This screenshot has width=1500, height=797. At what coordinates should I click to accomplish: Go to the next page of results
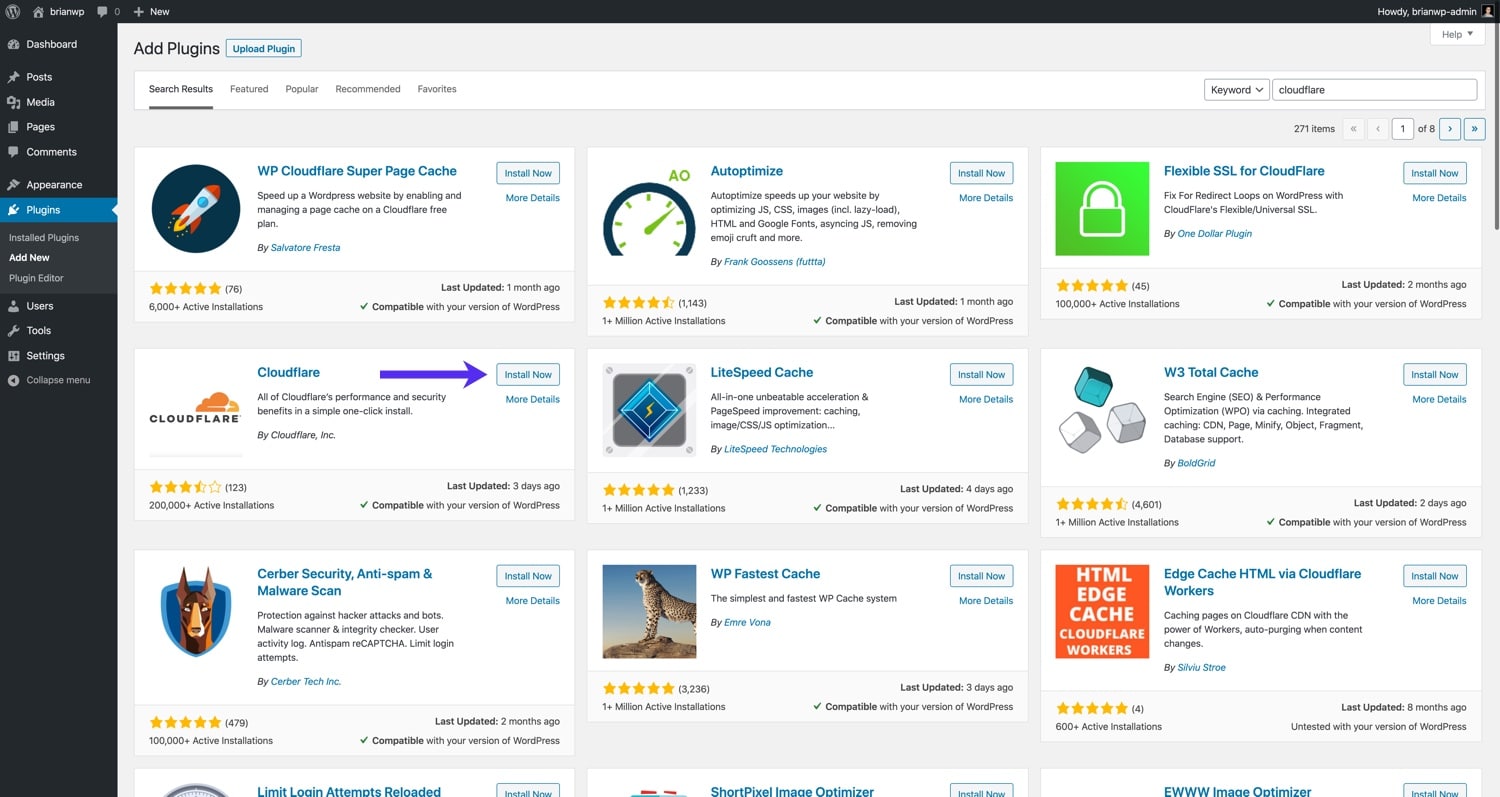pos(1450,128)
